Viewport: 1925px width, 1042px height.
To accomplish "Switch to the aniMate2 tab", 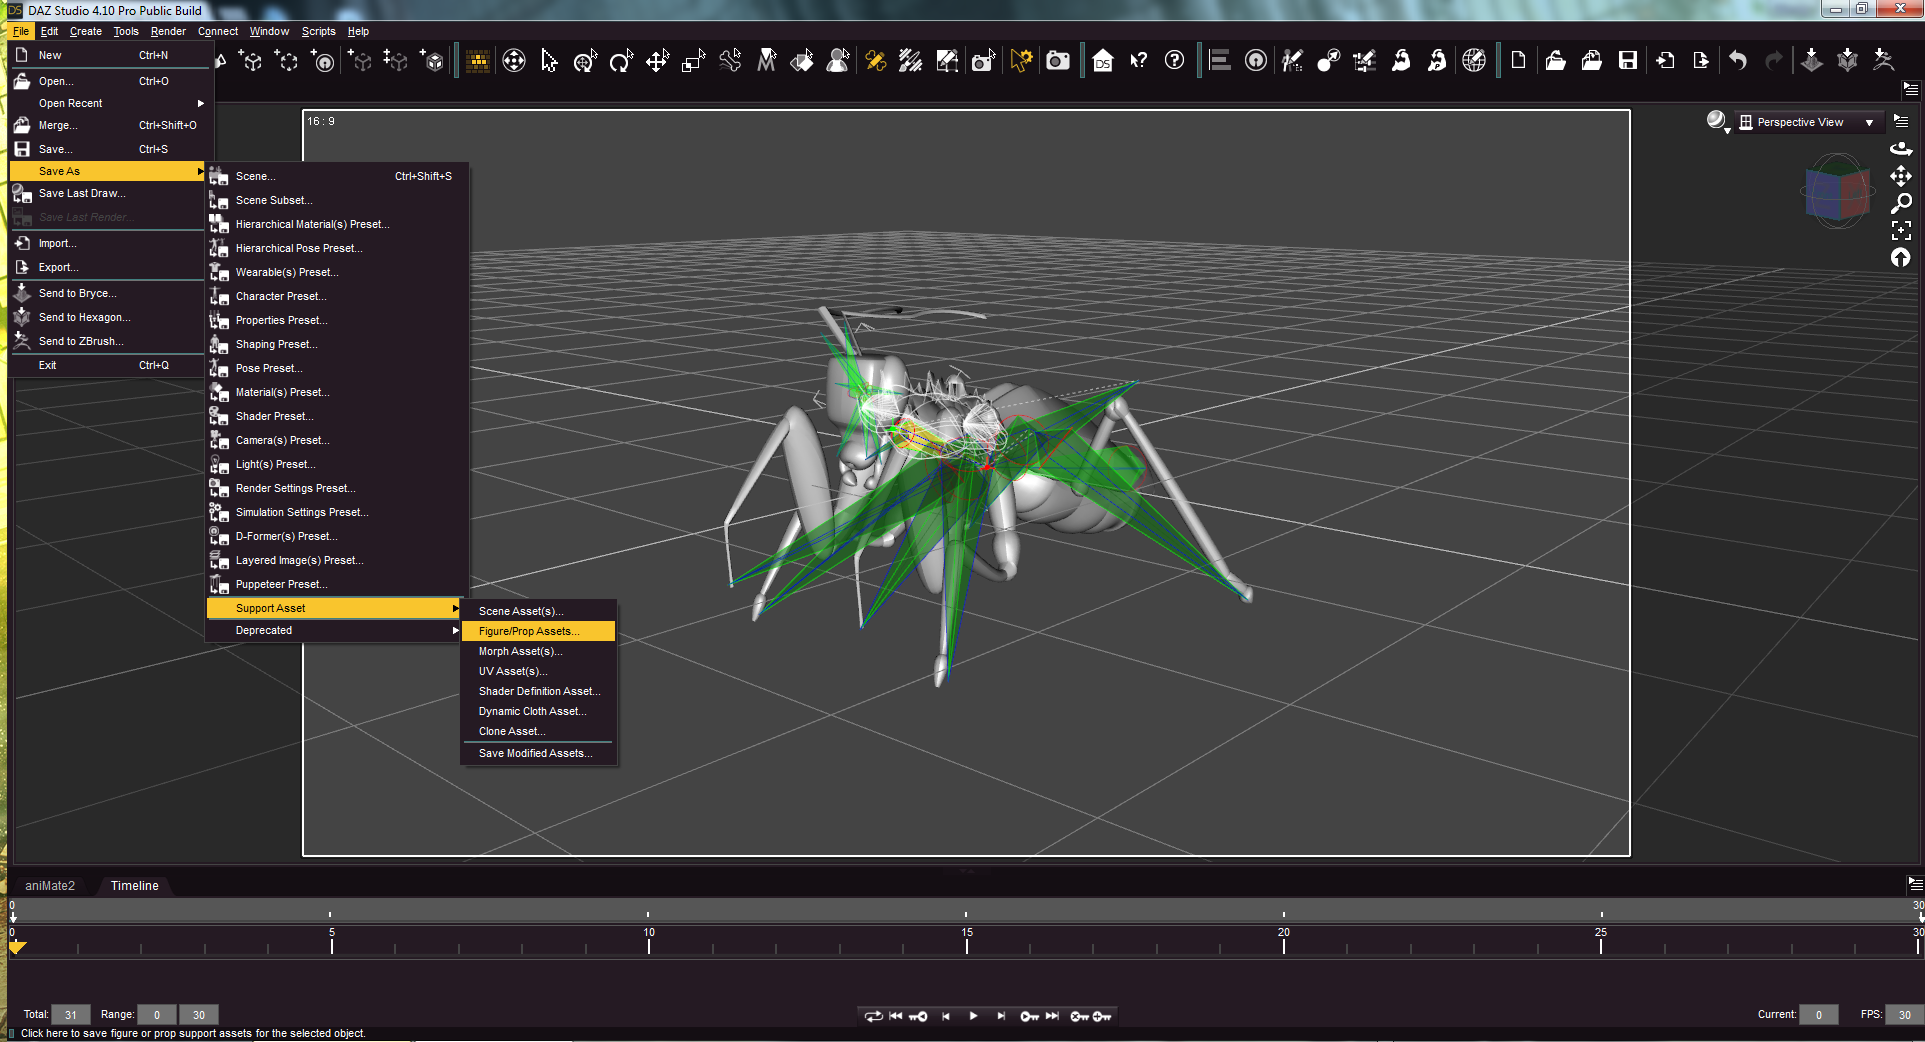I will point(50,886).
